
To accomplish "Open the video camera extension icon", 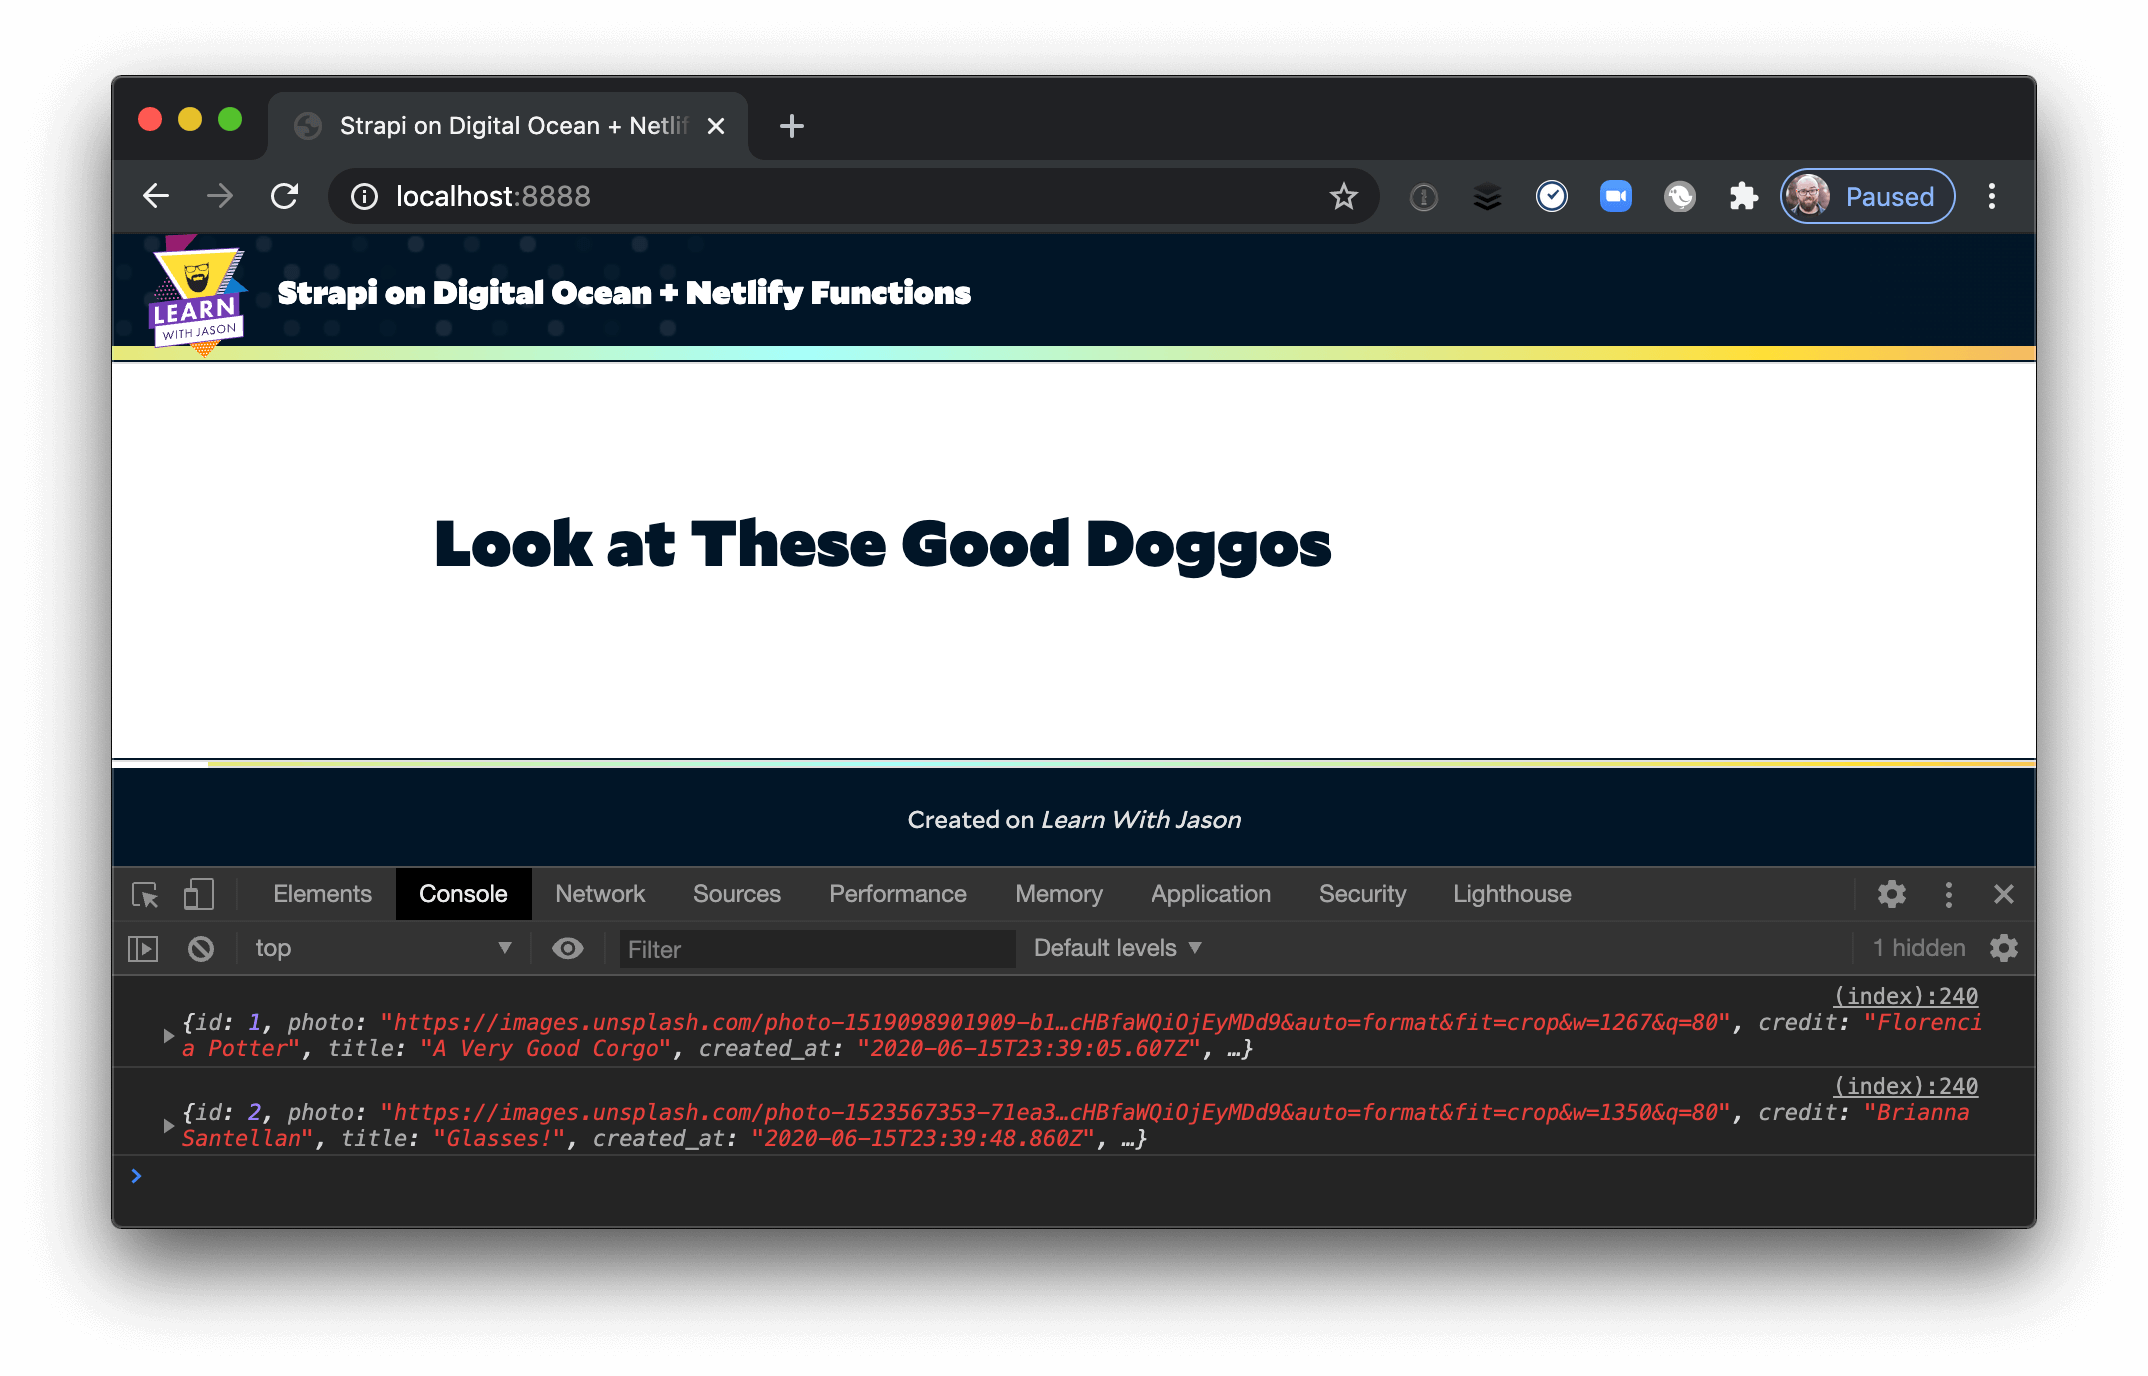I will coord(1616,196).
